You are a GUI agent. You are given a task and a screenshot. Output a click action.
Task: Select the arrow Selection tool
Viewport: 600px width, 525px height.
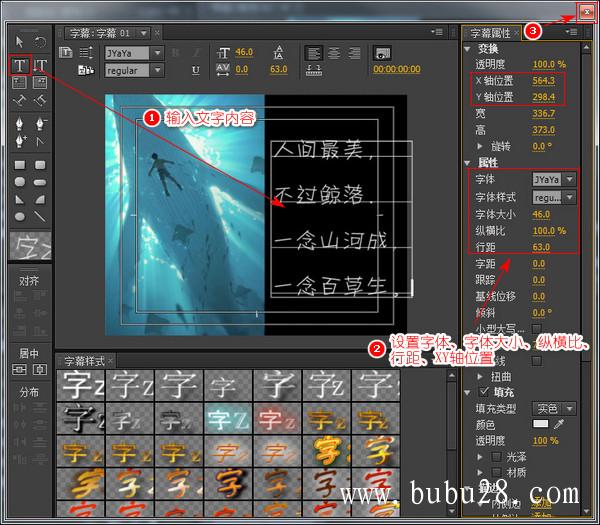coord(19,41)
